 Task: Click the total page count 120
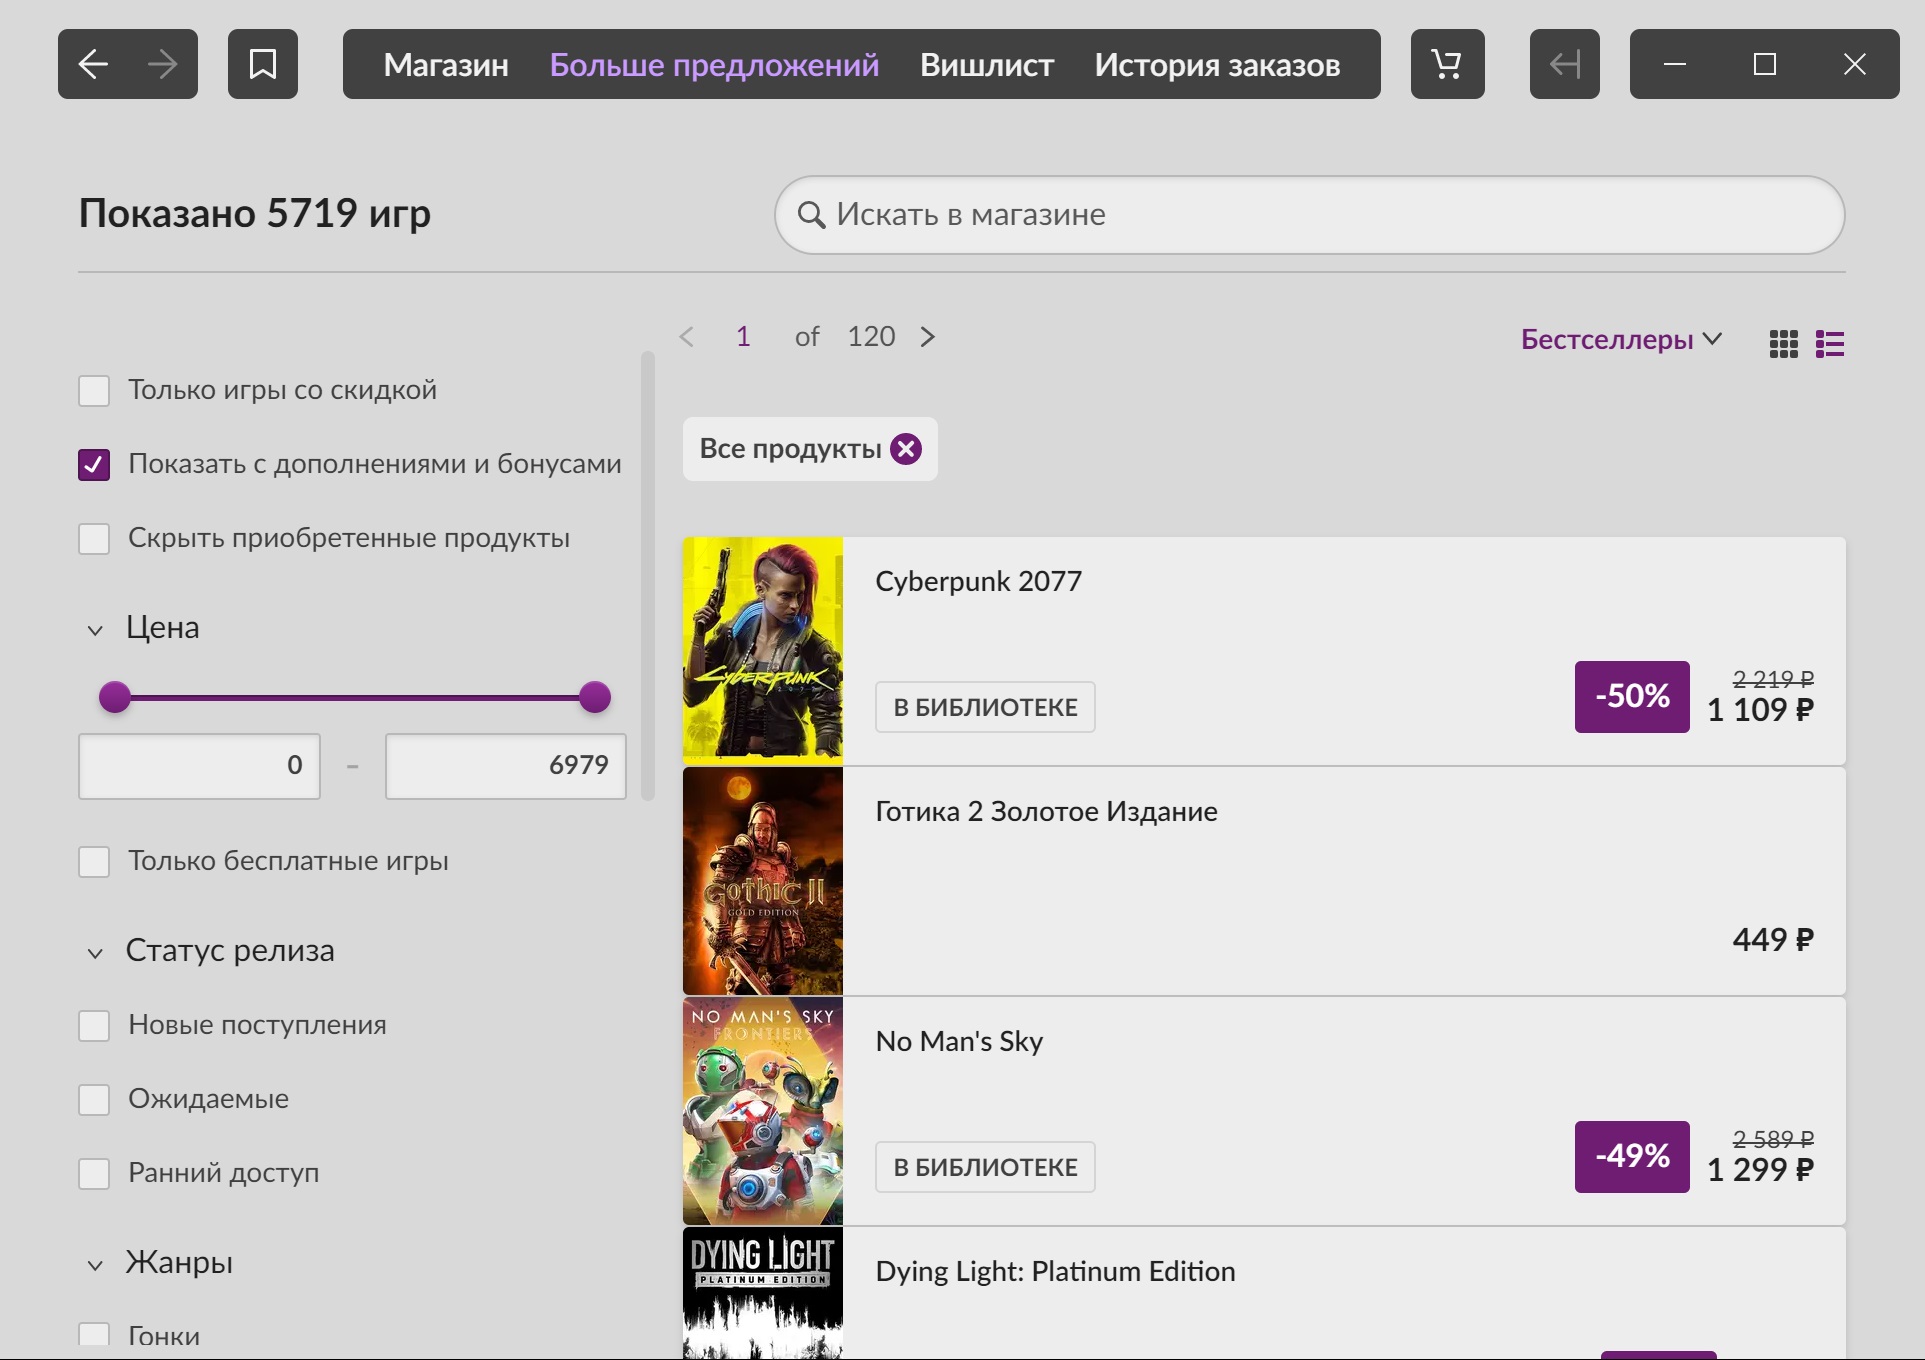[871, 337]
